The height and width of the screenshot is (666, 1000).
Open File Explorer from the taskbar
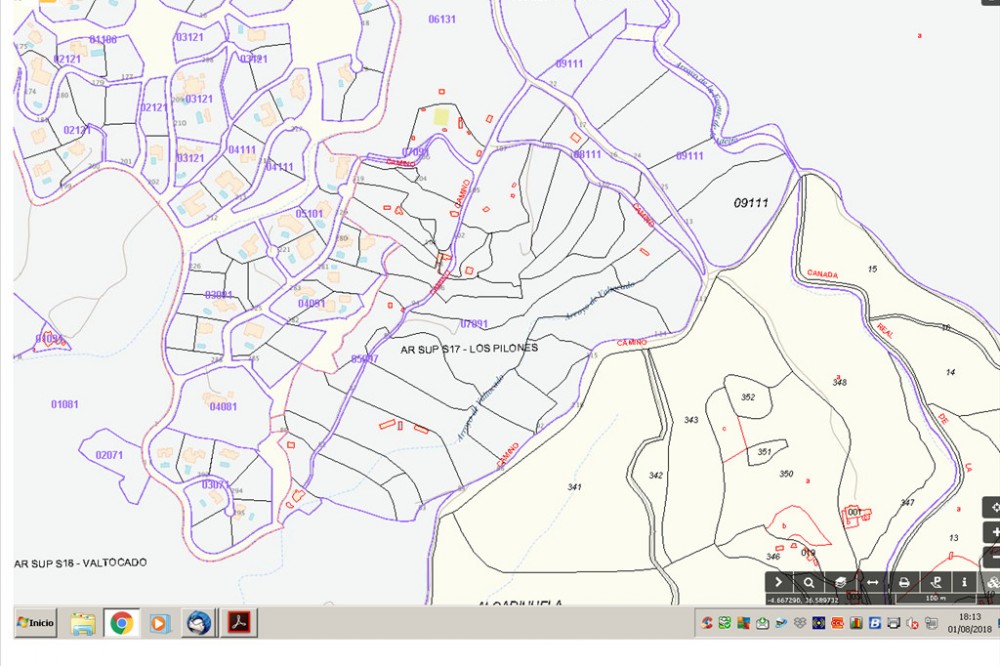(x=84, y=623)
